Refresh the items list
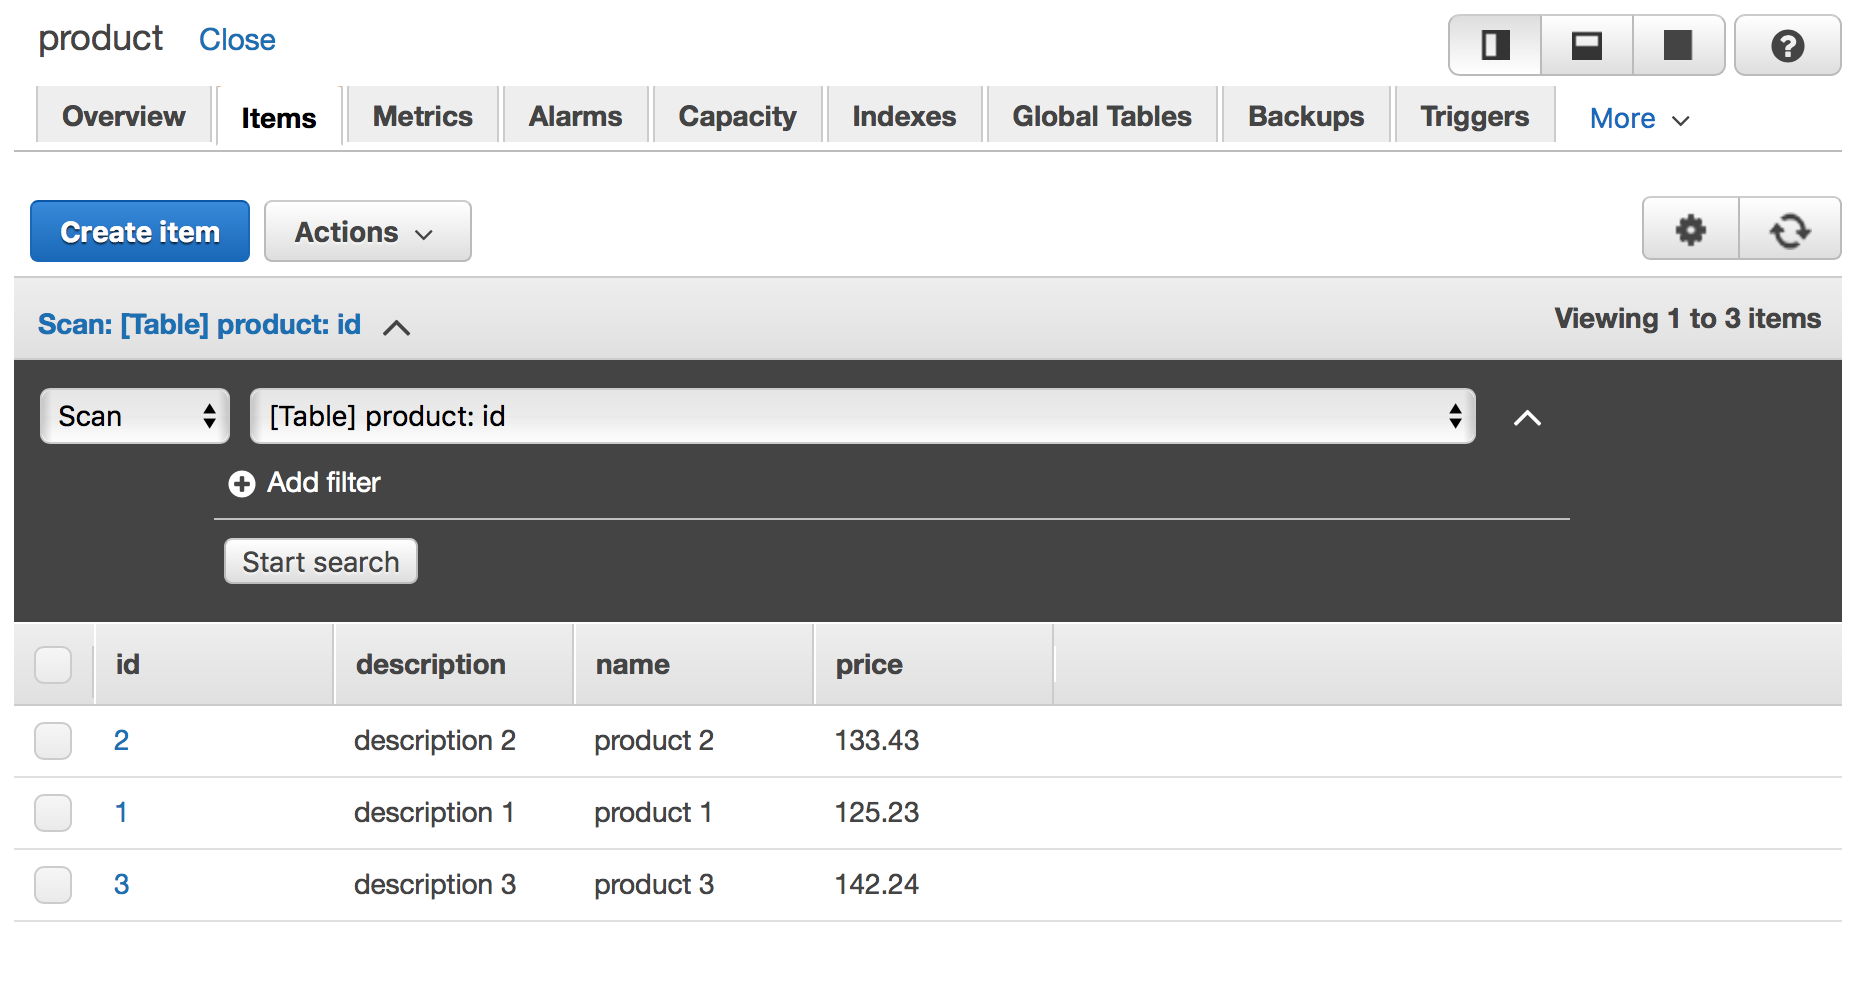 (1789, 230)
